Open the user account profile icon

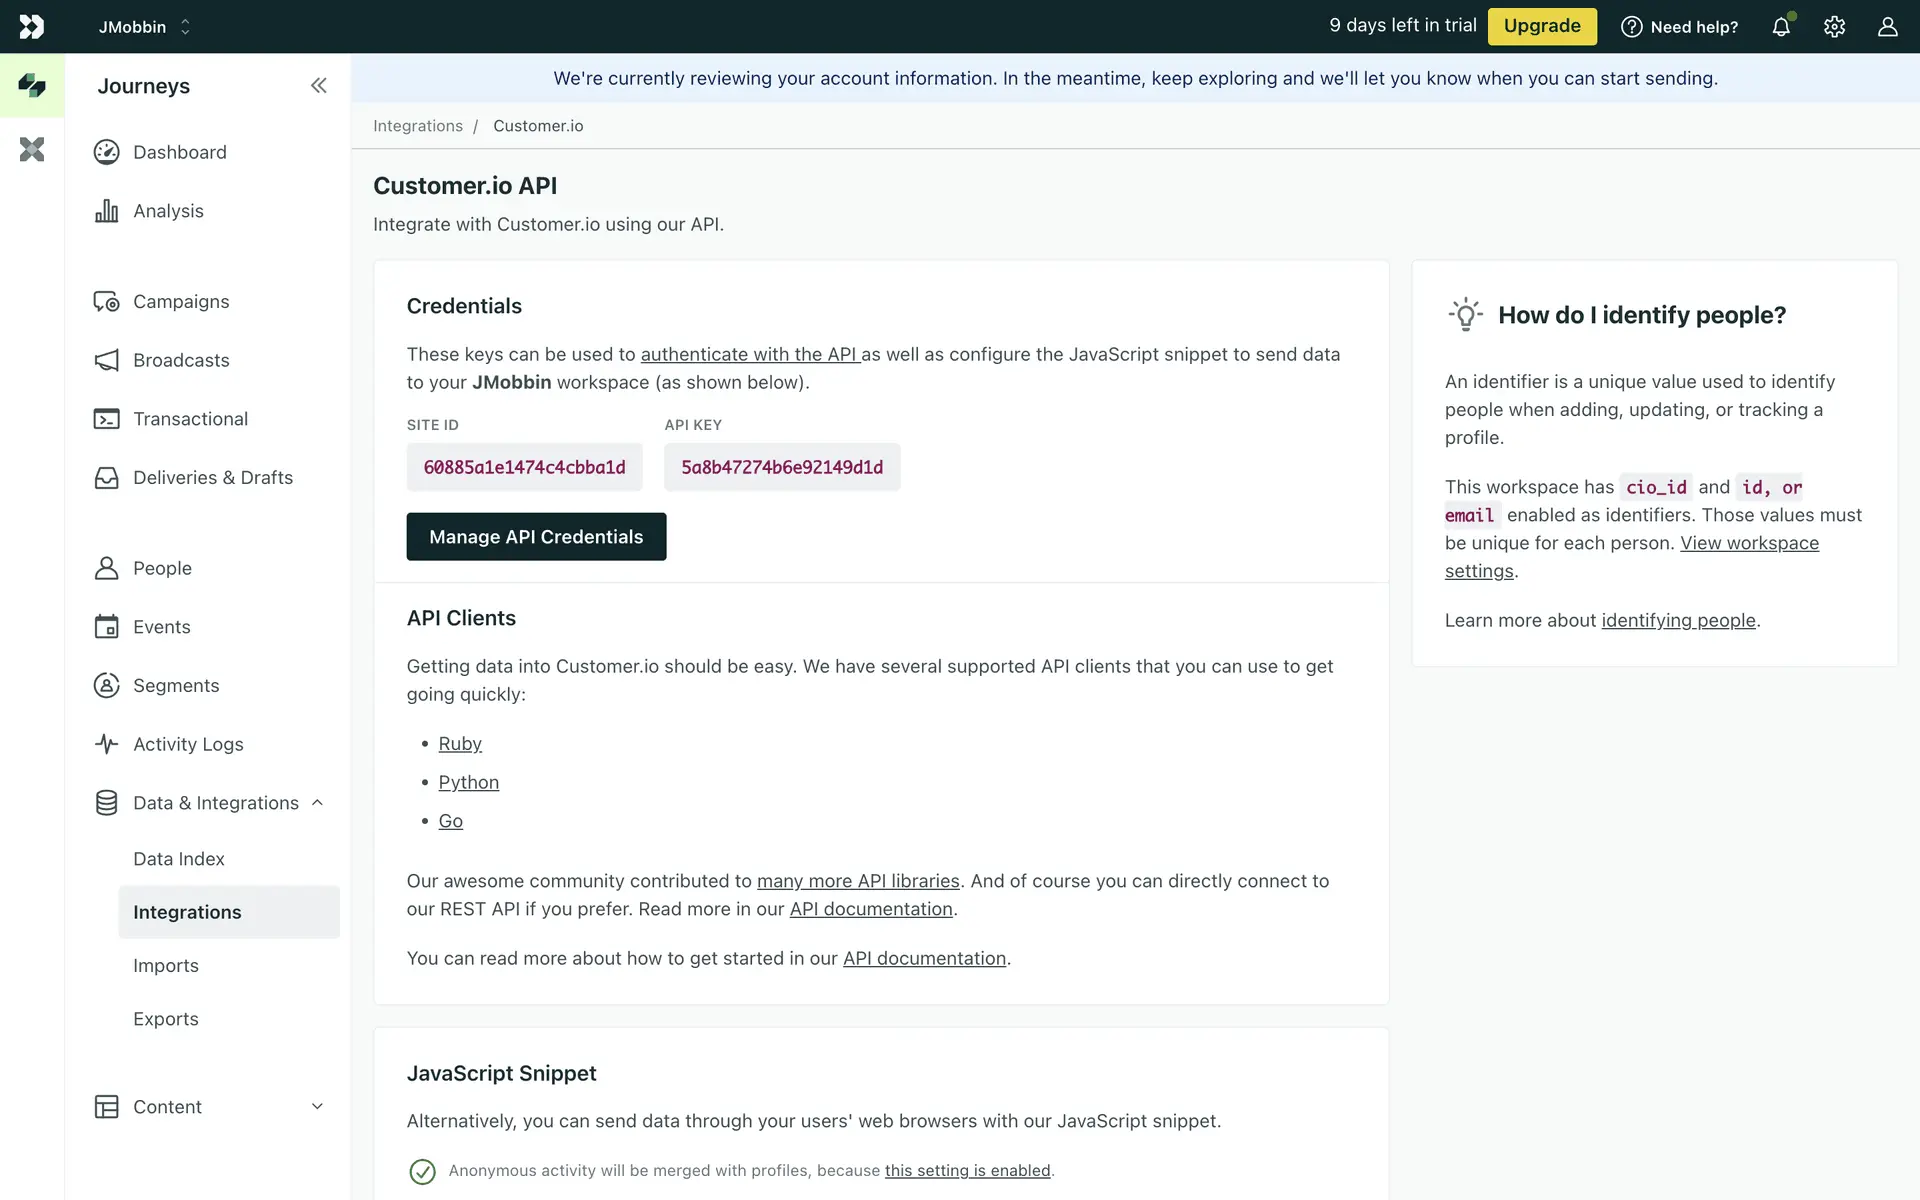click(1887, 27)
